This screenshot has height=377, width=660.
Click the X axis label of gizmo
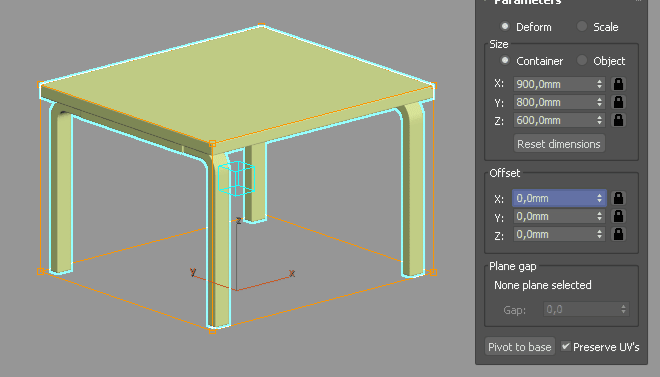(292, 273)
